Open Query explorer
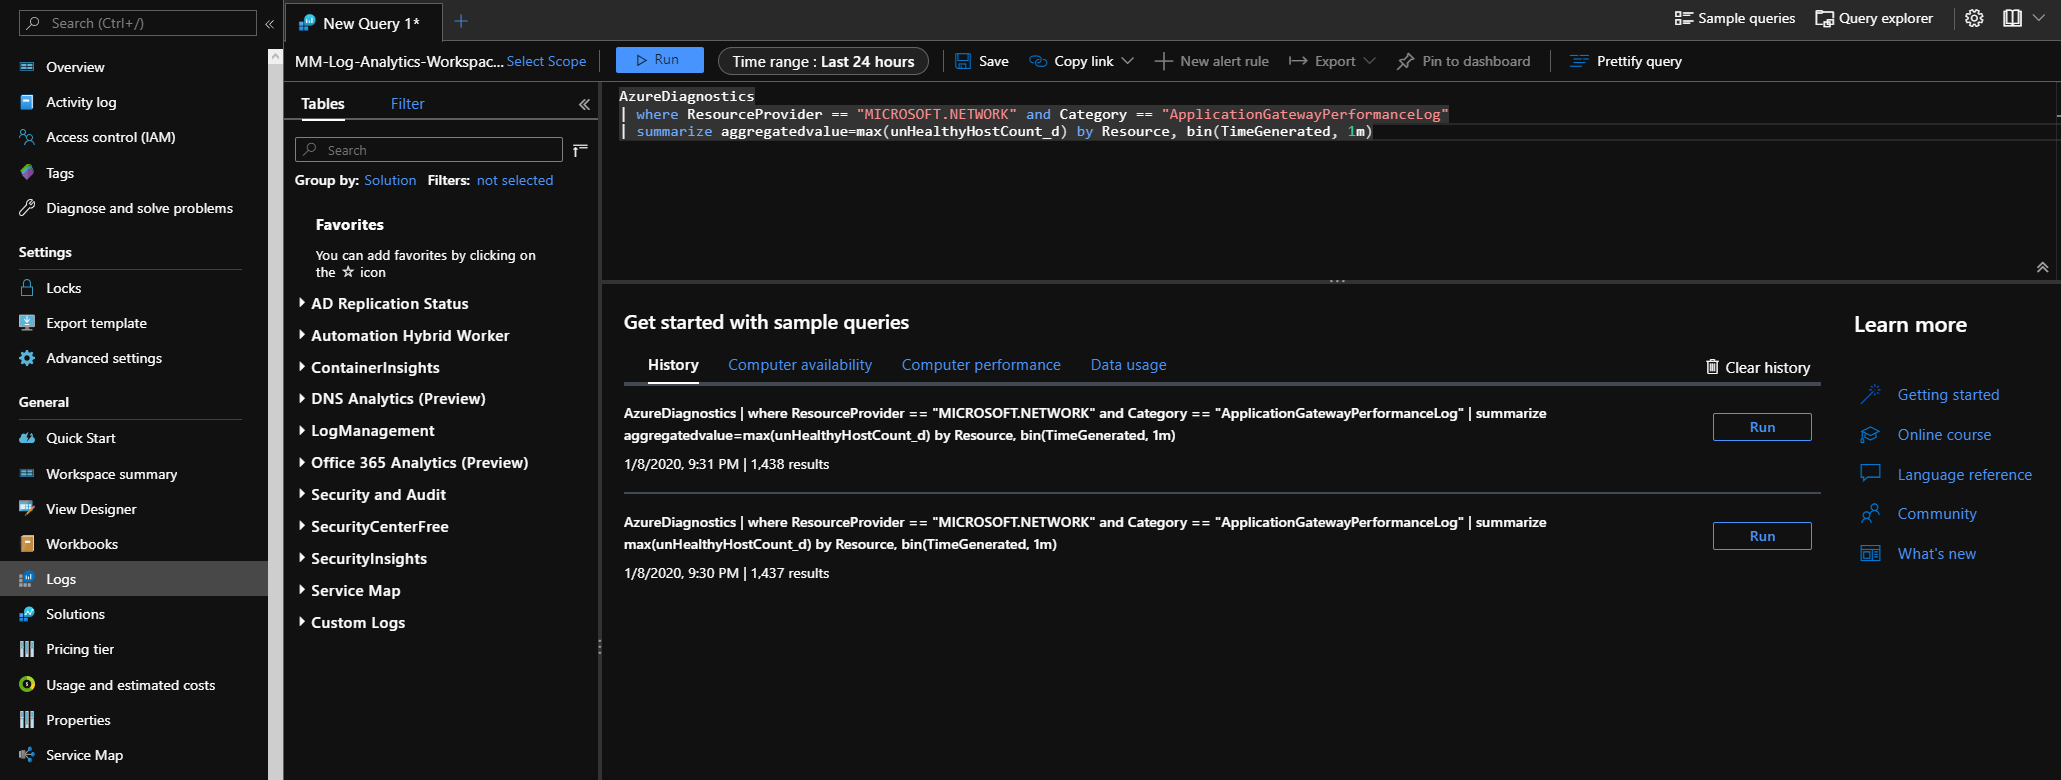Screen dimensions: 2061x780 1875,18
